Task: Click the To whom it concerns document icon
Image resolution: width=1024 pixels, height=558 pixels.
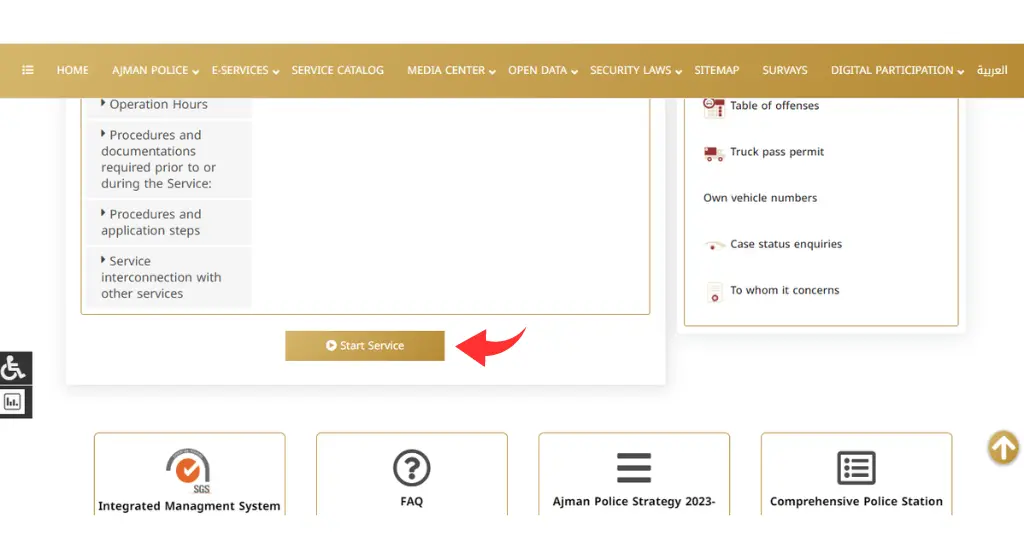Action: click(714, 293)
